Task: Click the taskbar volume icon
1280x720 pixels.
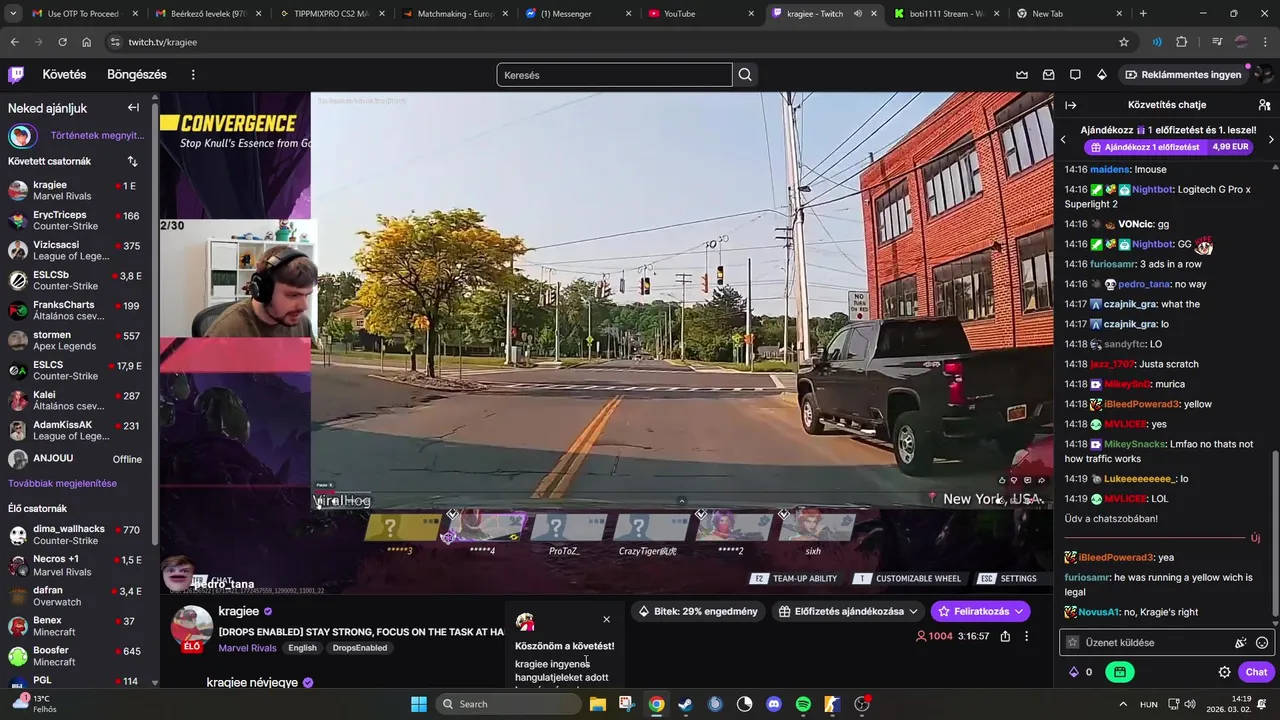Action: pos(1189,704)
